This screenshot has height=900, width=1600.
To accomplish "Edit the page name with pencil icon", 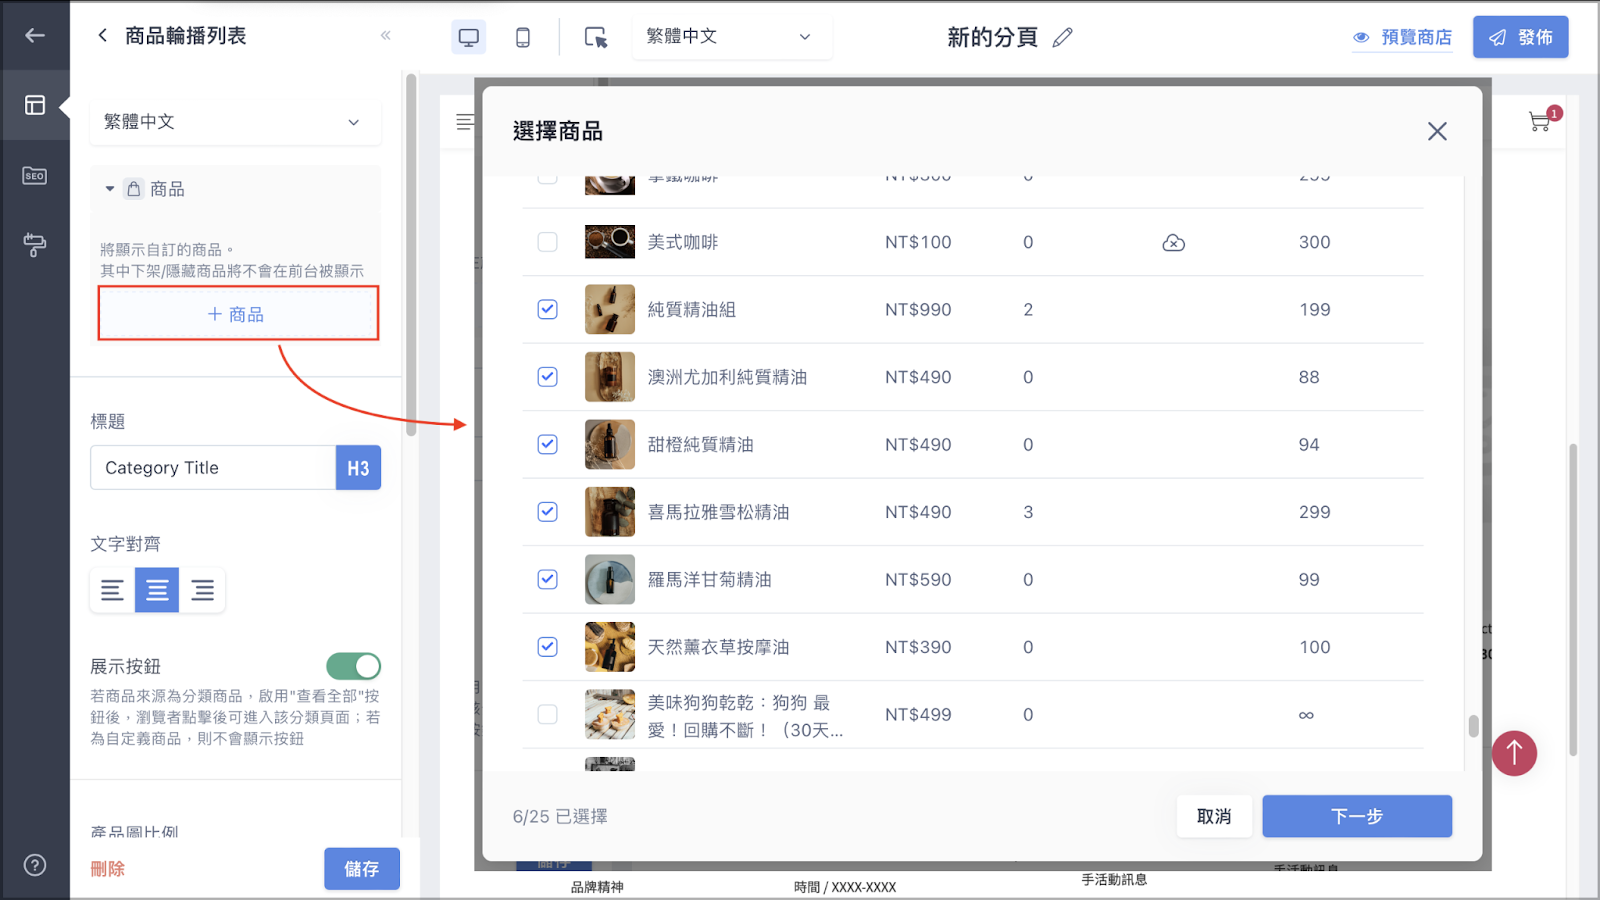I will coord(1062,37).
